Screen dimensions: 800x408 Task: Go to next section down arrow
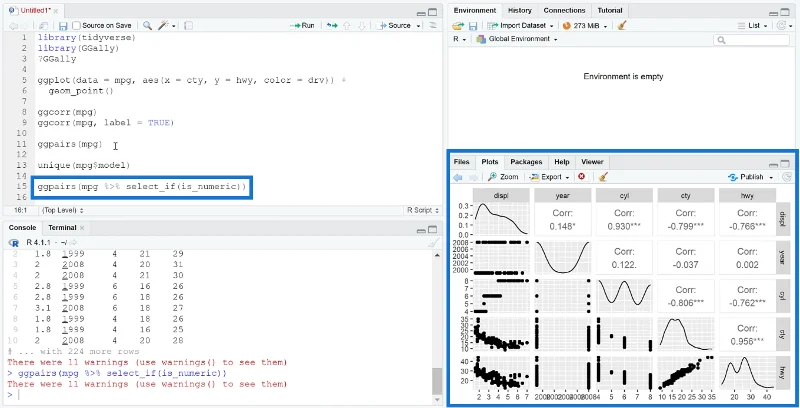[361, 26]
